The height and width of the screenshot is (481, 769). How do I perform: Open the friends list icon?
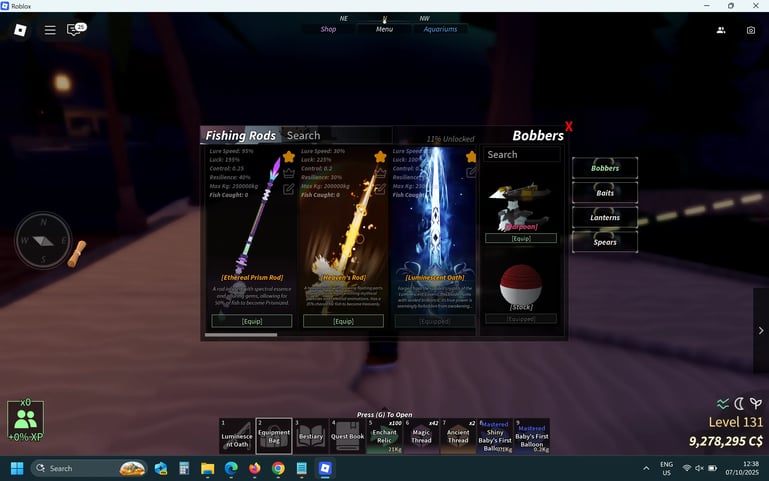721,30
